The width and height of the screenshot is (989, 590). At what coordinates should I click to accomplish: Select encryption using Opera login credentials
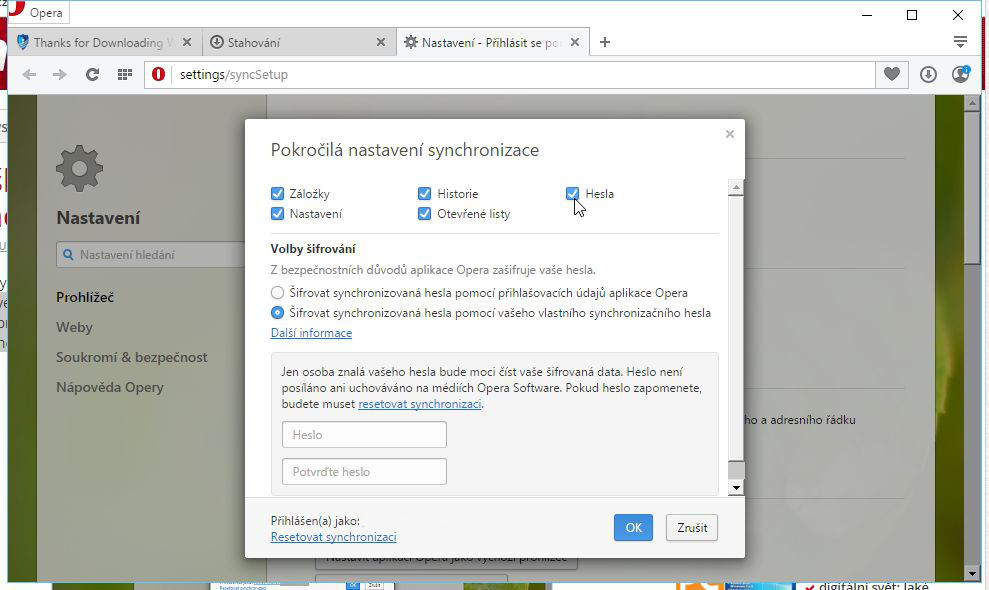click(x=278, y=293)
